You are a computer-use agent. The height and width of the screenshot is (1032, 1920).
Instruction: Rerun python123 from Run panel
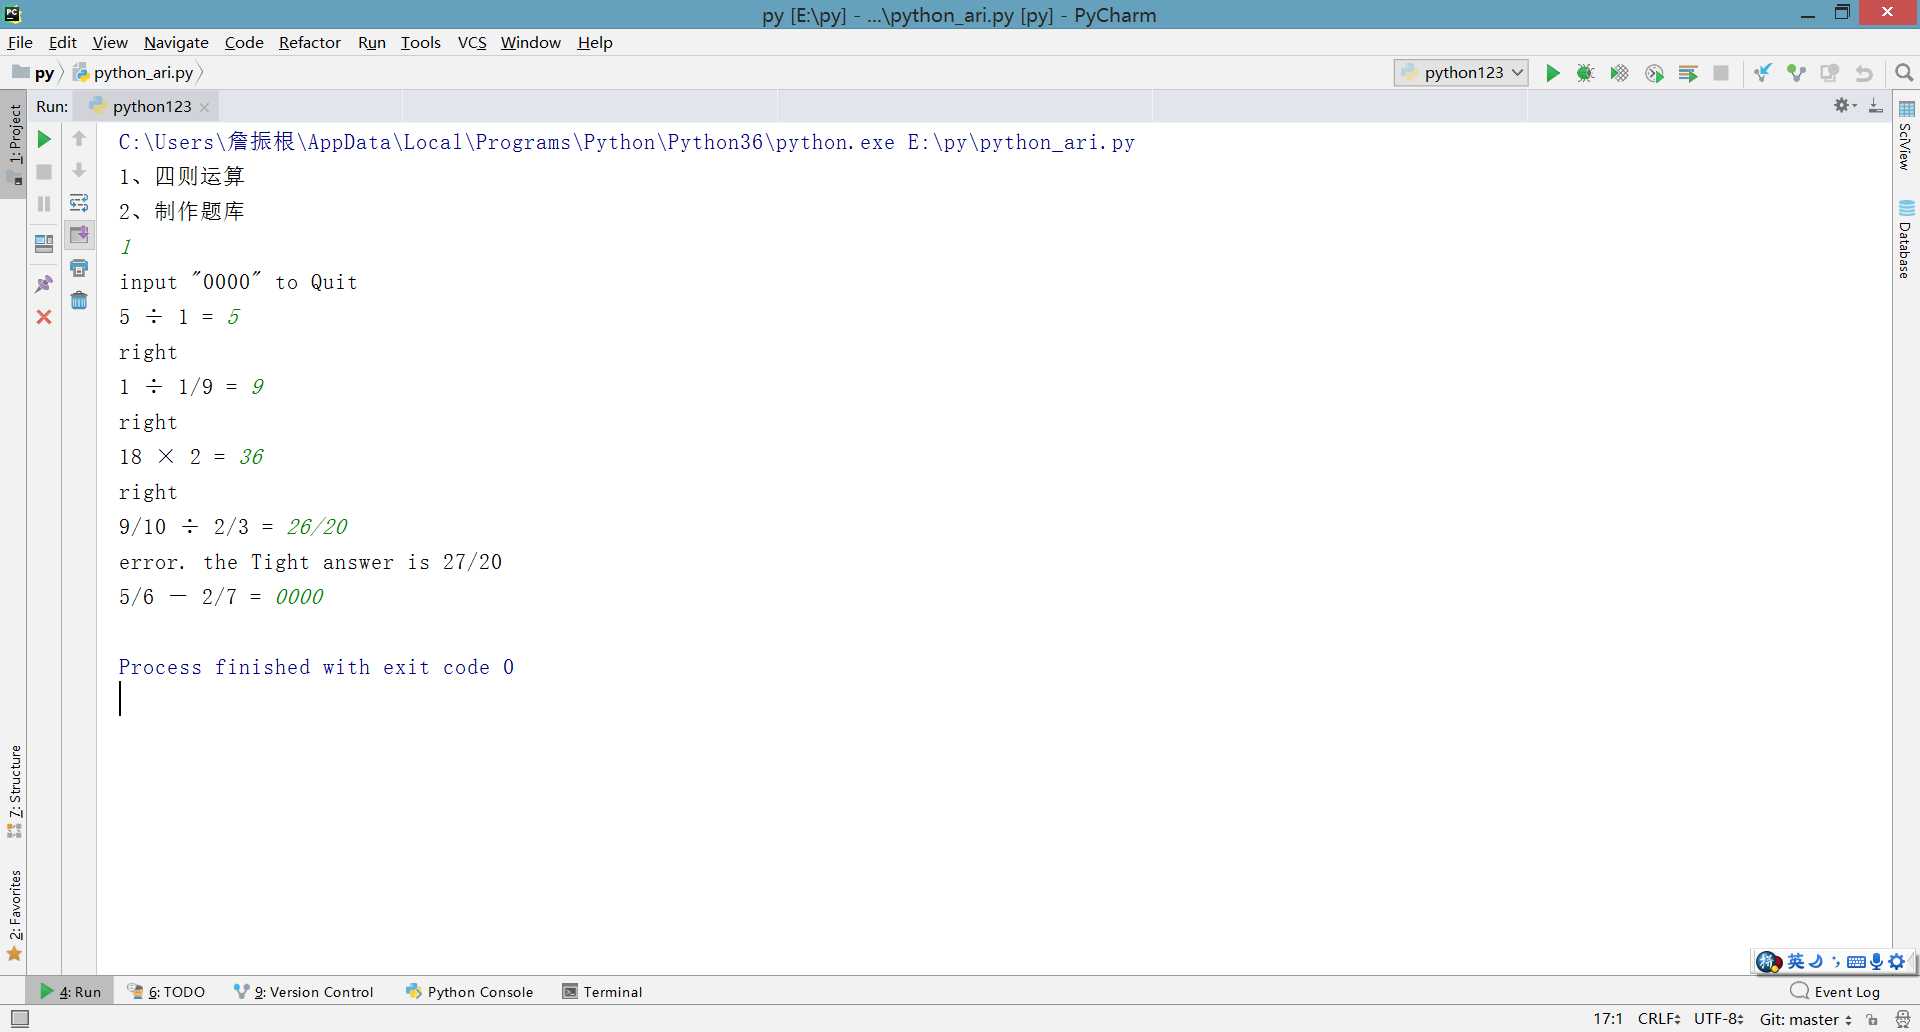44,139
